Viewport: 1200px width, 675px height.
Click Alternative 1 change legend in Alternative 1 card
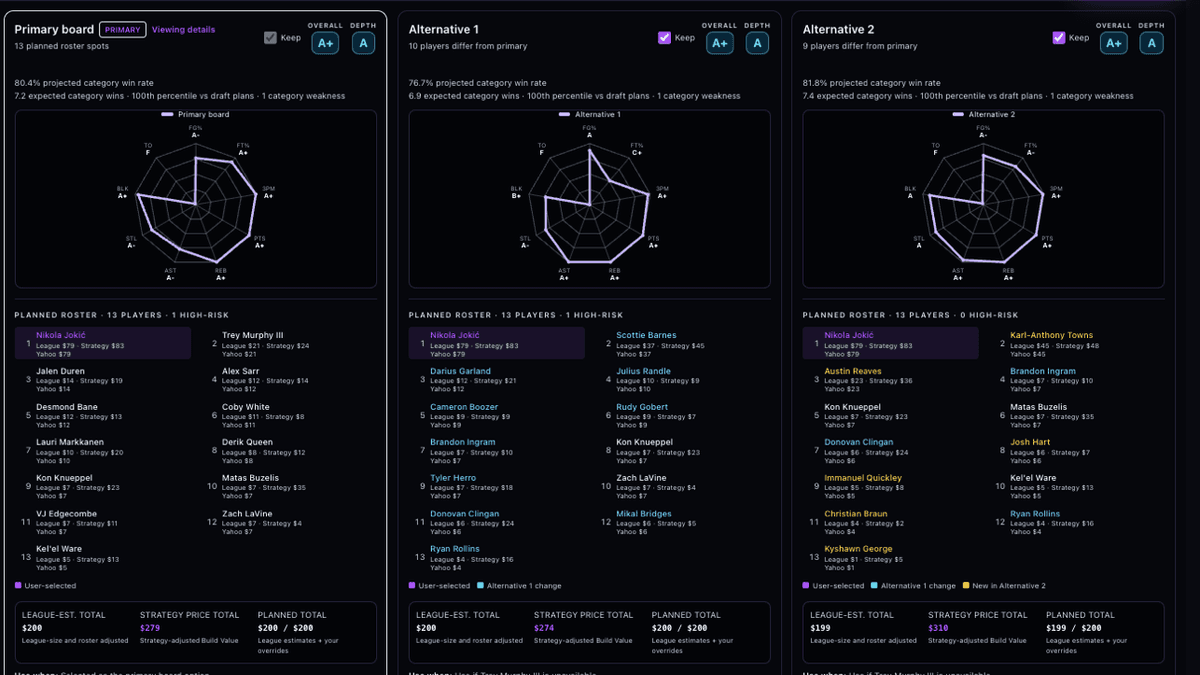pyautogui.click(x=520, y=586)
